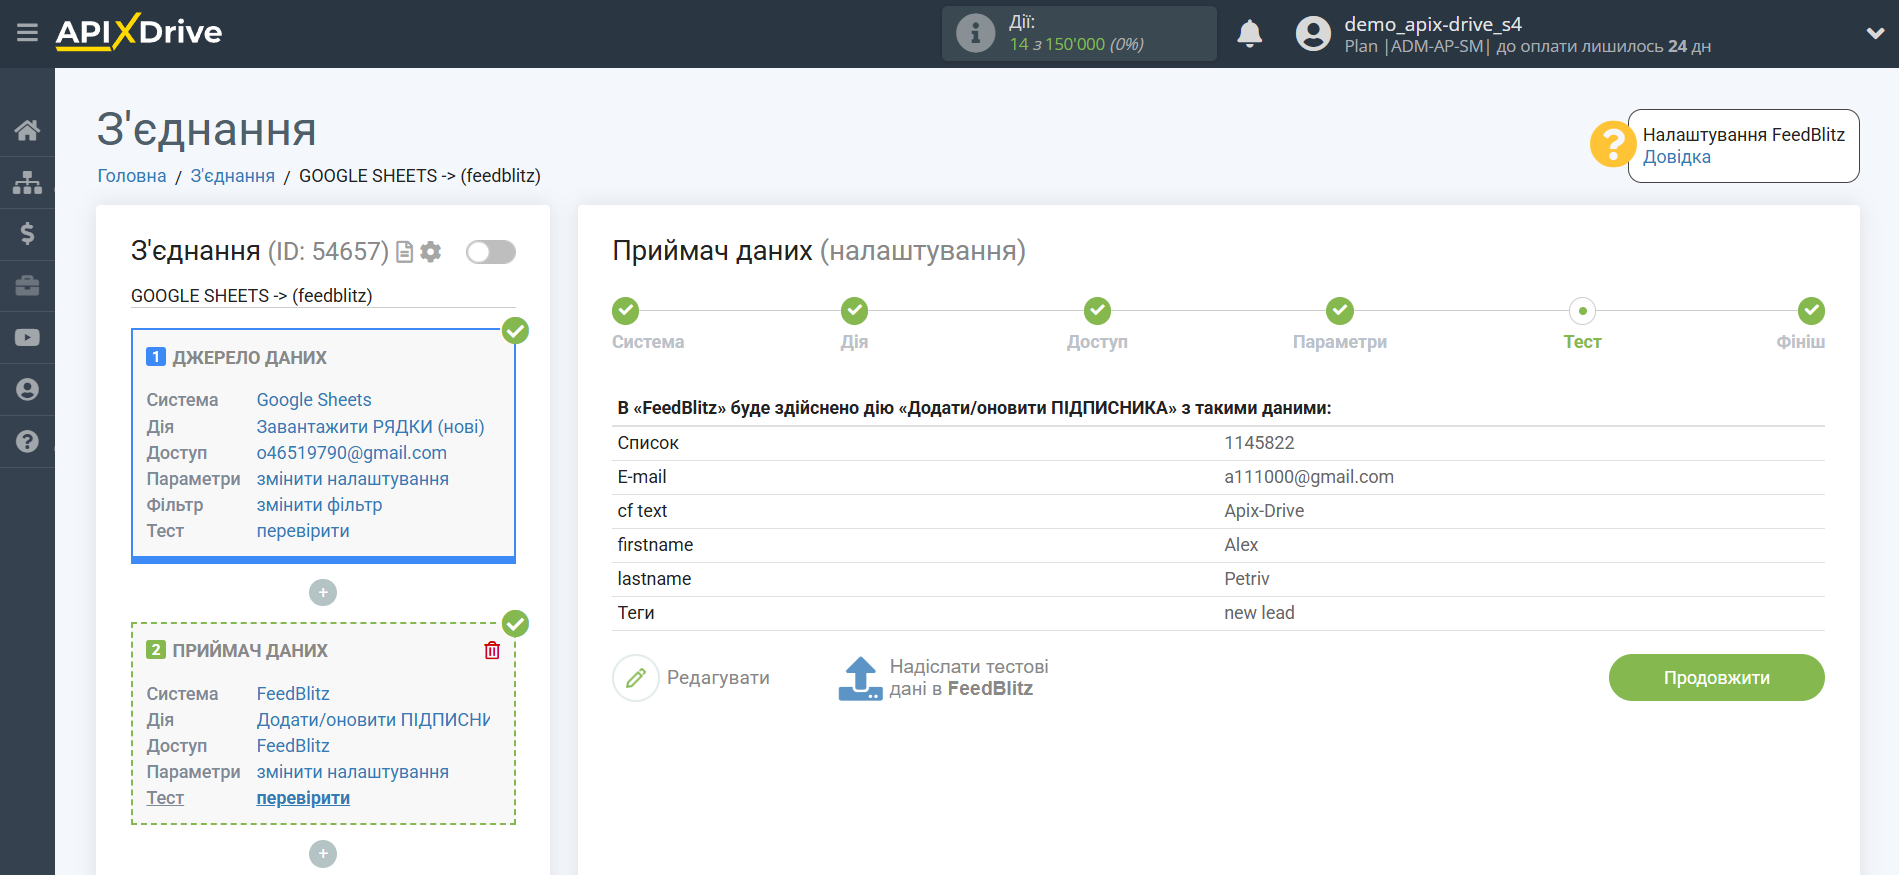The image size is (1899, 875).
Task: Open the help question sidebar icon
Action: (27, 441)
